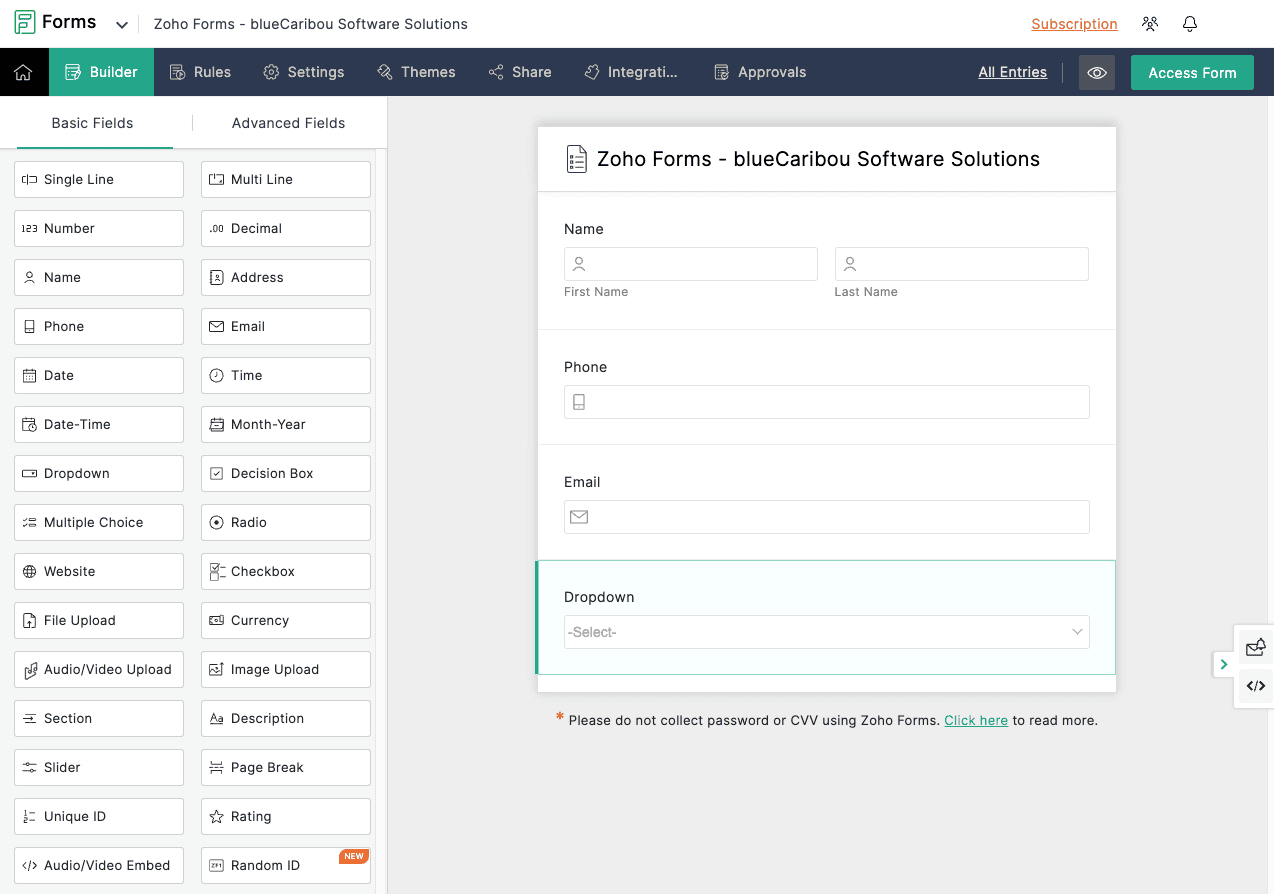
Task: Add a Name field from palette
Action: click(99, 277)
